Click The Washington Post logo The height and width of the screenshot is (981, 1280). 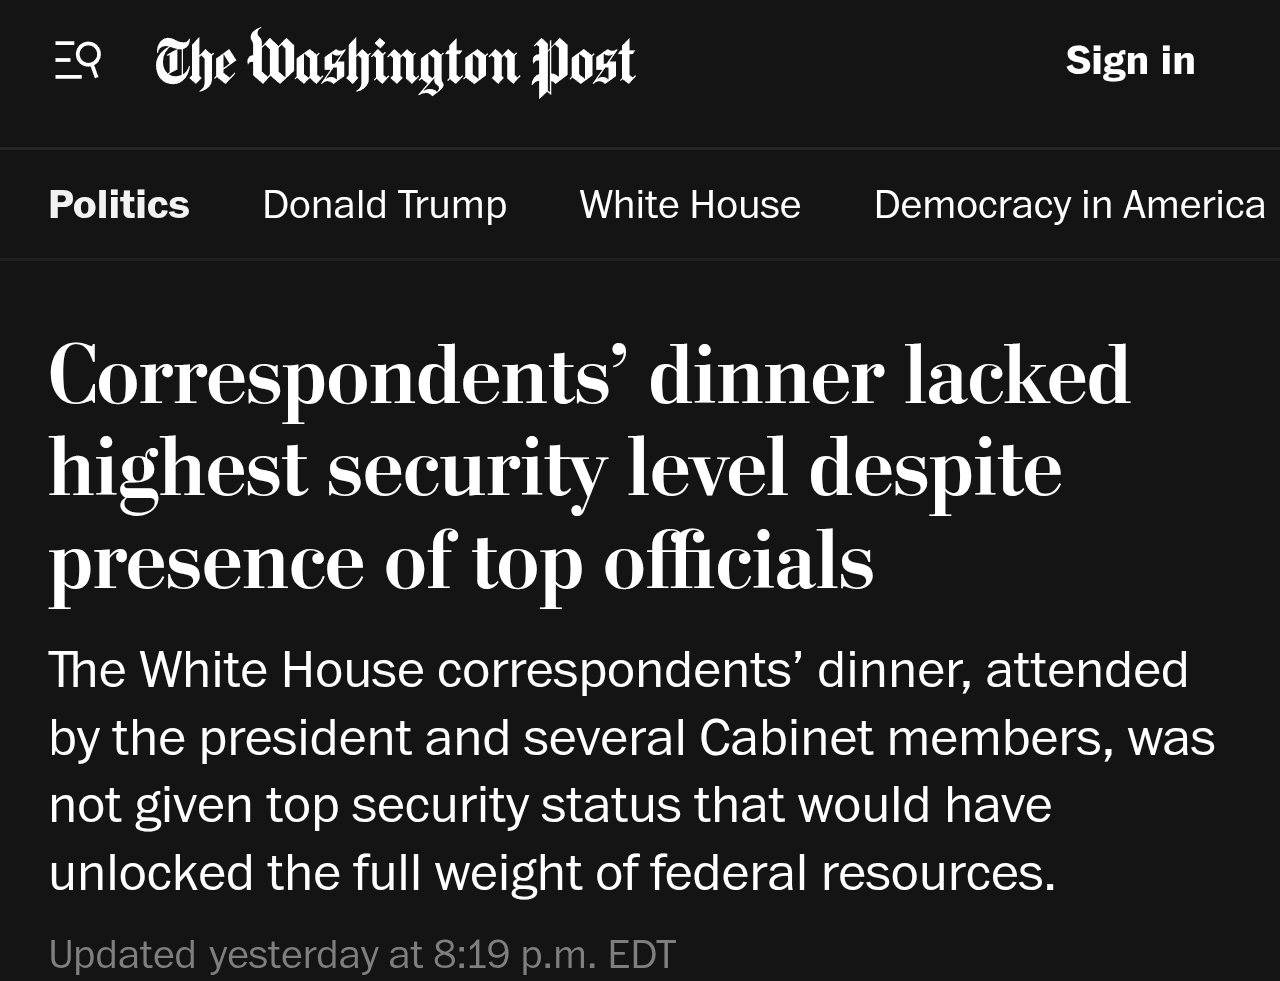point(395,61)
